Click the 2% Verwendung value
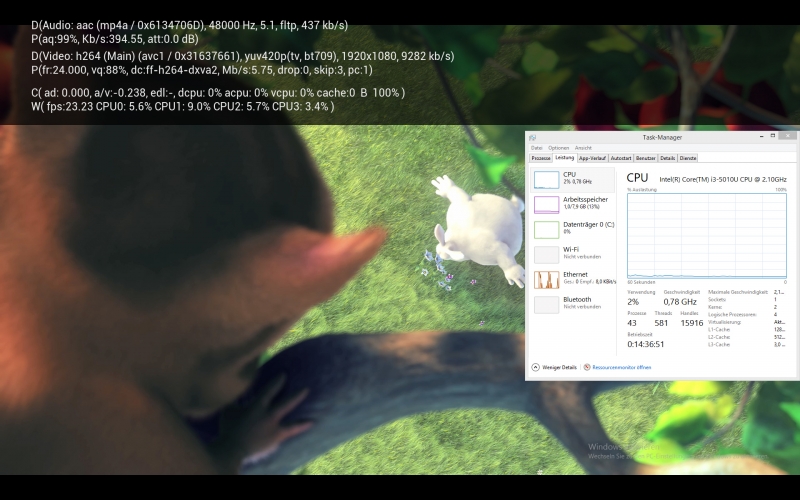The height and width of the screenshot is (500, 800). [x=633, y=302]
